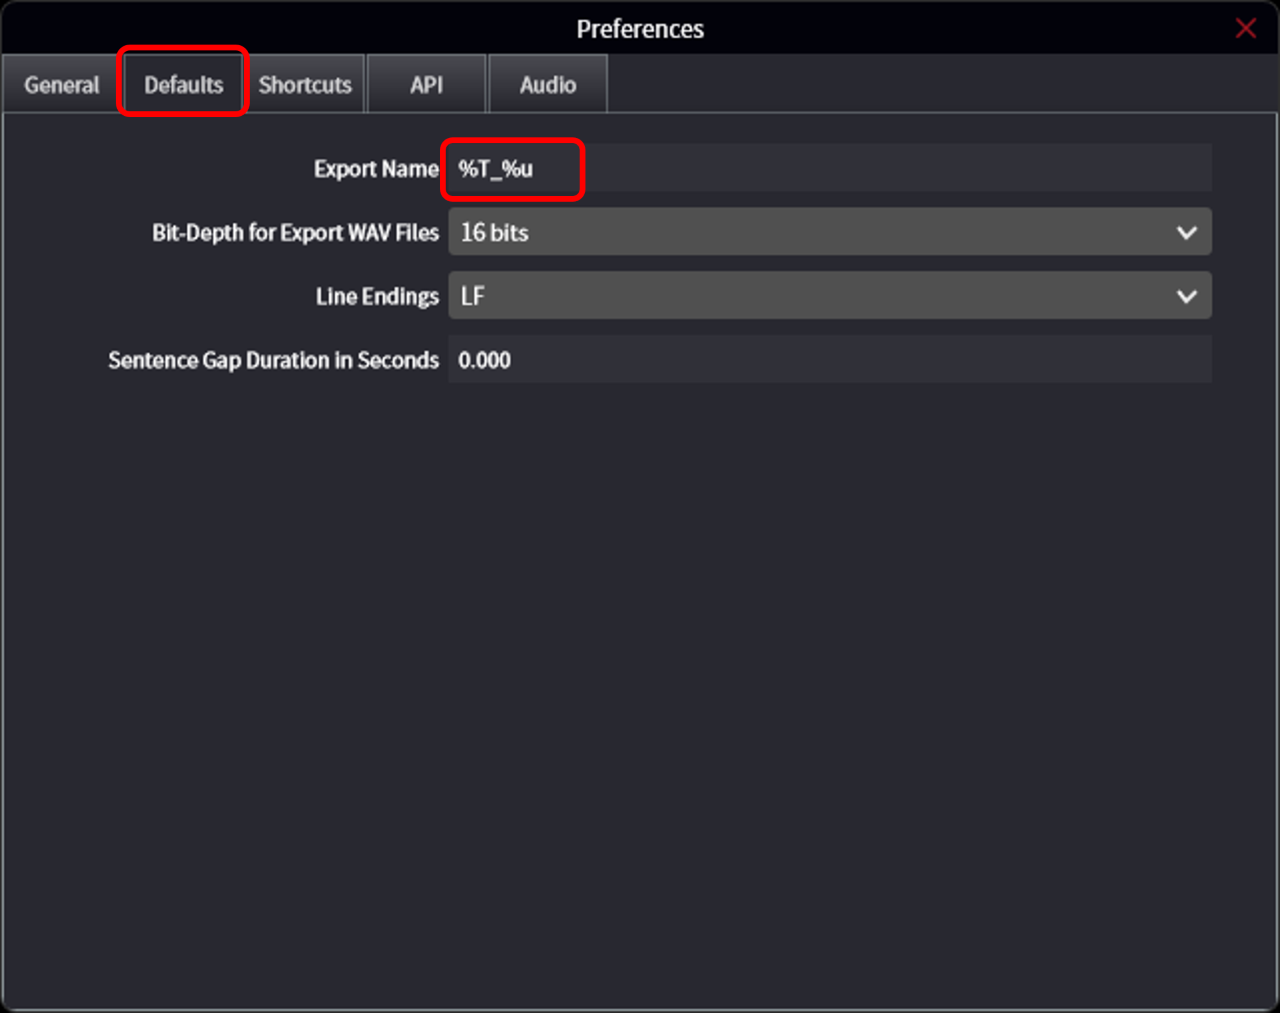Image resolution: width=1280 pixels, height=1013 pixels.
Task: Click the 'Line Endings' label
Action: pyautogui.click(x=377, y=297)
